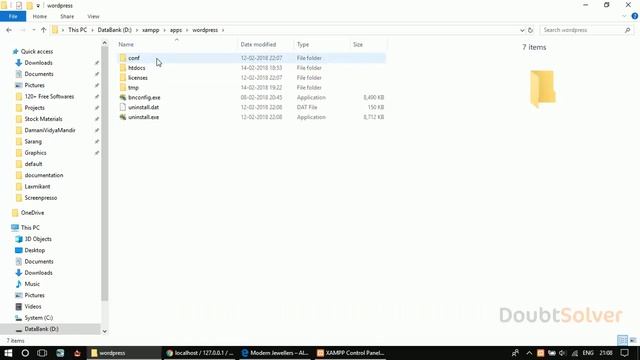Select apps in the address breadcrumb
Screen dimensions: 640x360
click(x=176, y=30)
